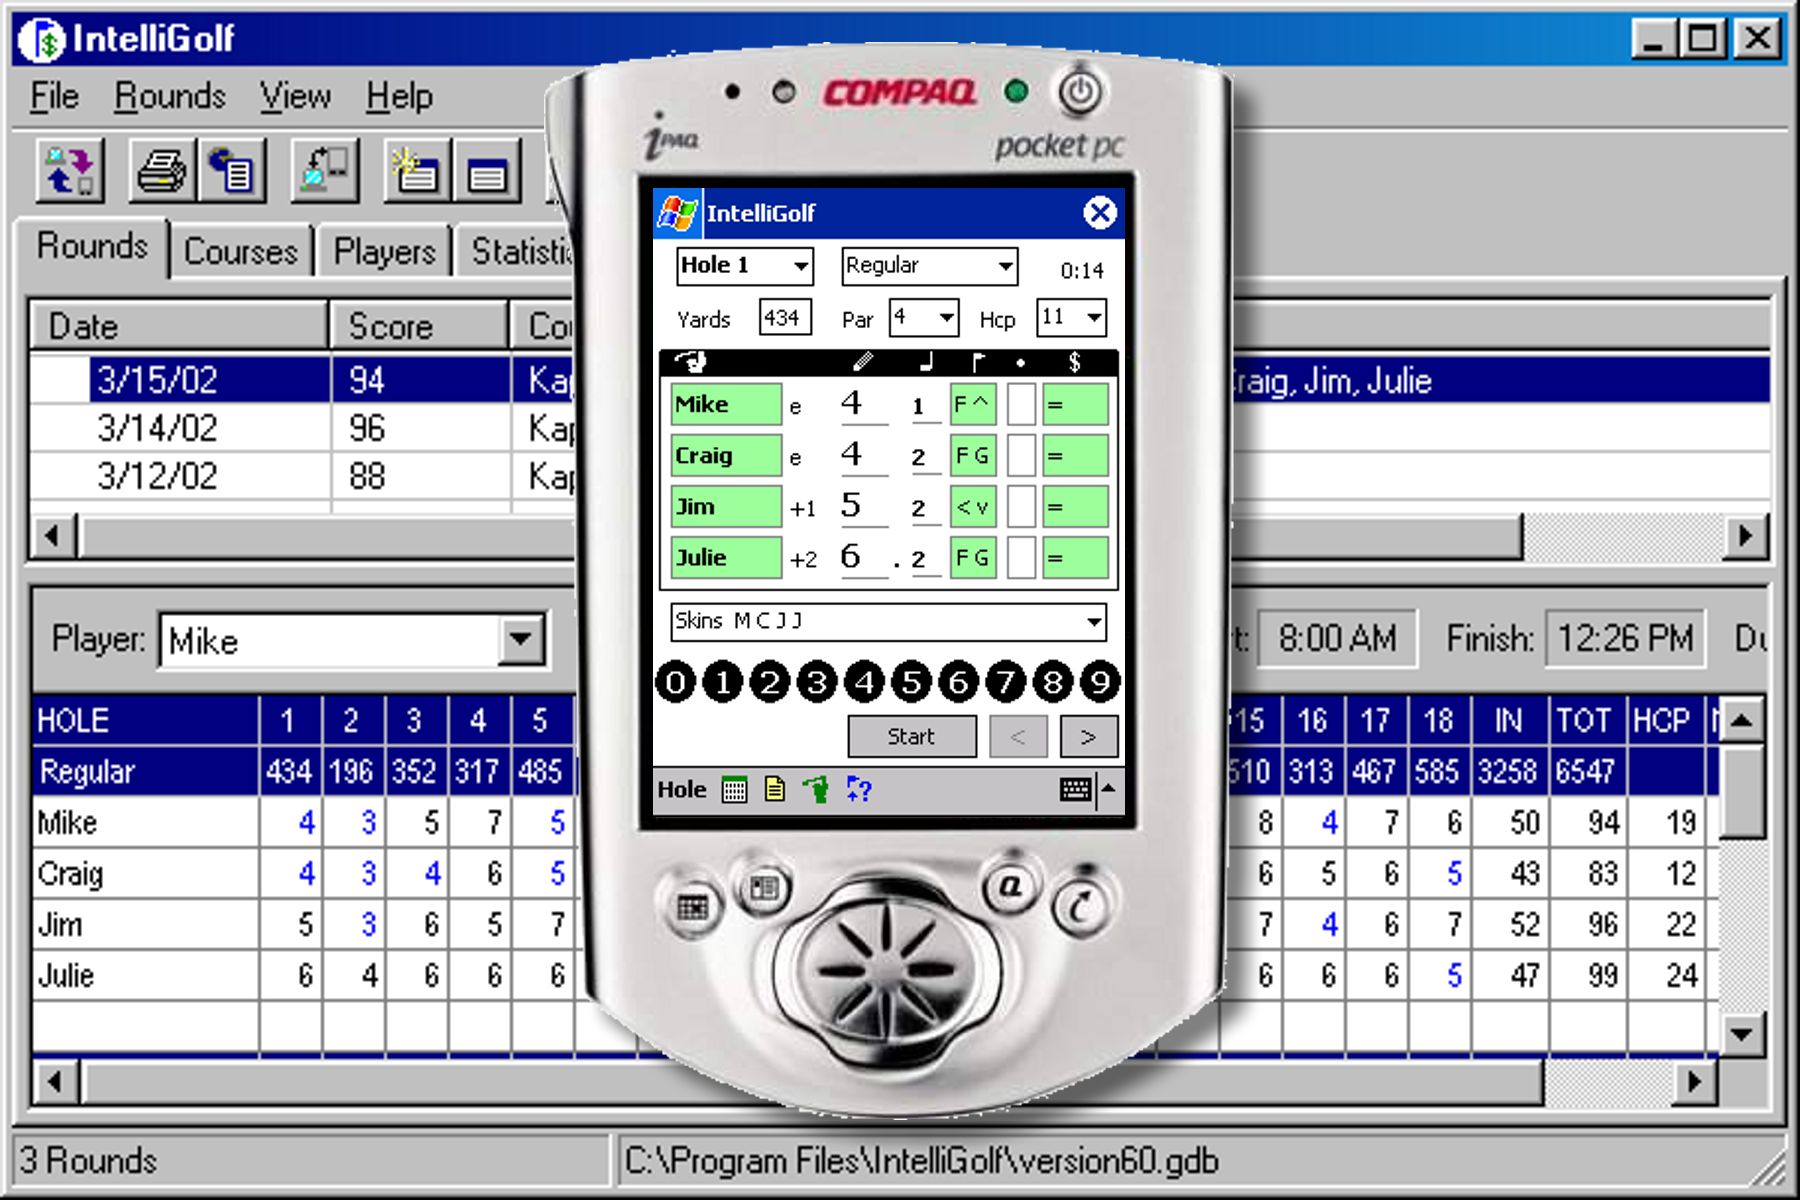Tap digit 4 circle on Pocket PC keypad

pyautogui.click(x=865, y=683)
